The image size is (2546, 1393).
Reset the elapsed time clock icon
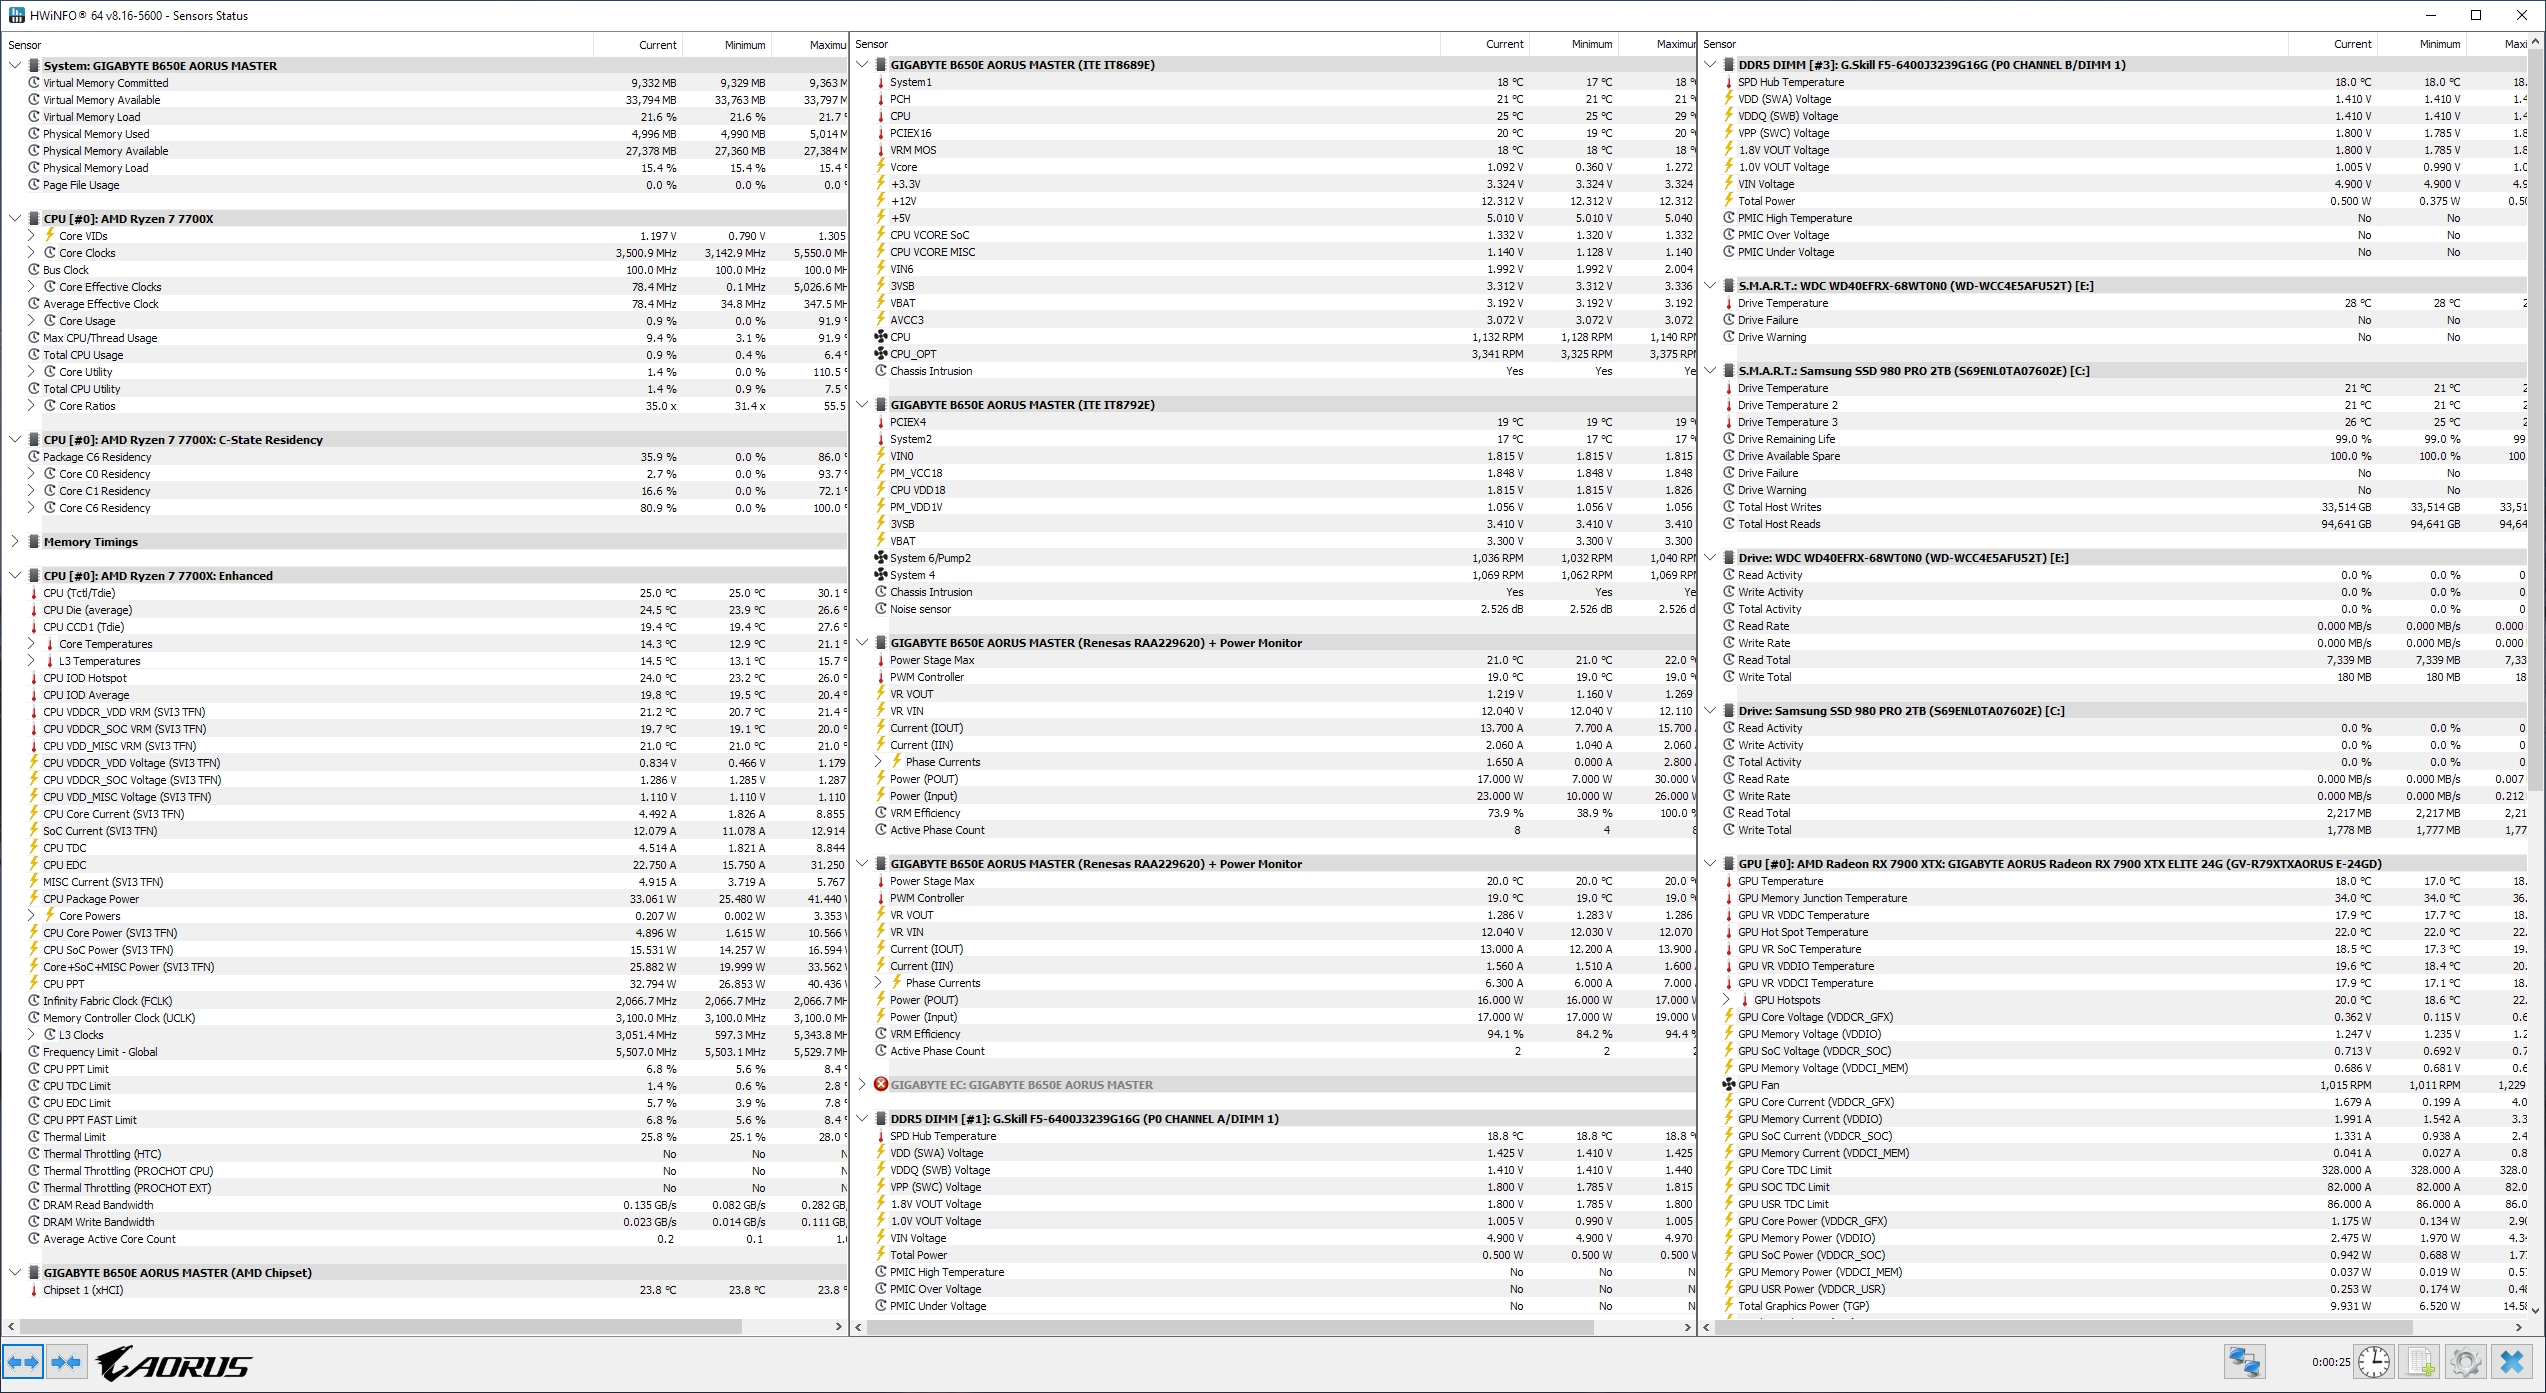[2374, 1362]
